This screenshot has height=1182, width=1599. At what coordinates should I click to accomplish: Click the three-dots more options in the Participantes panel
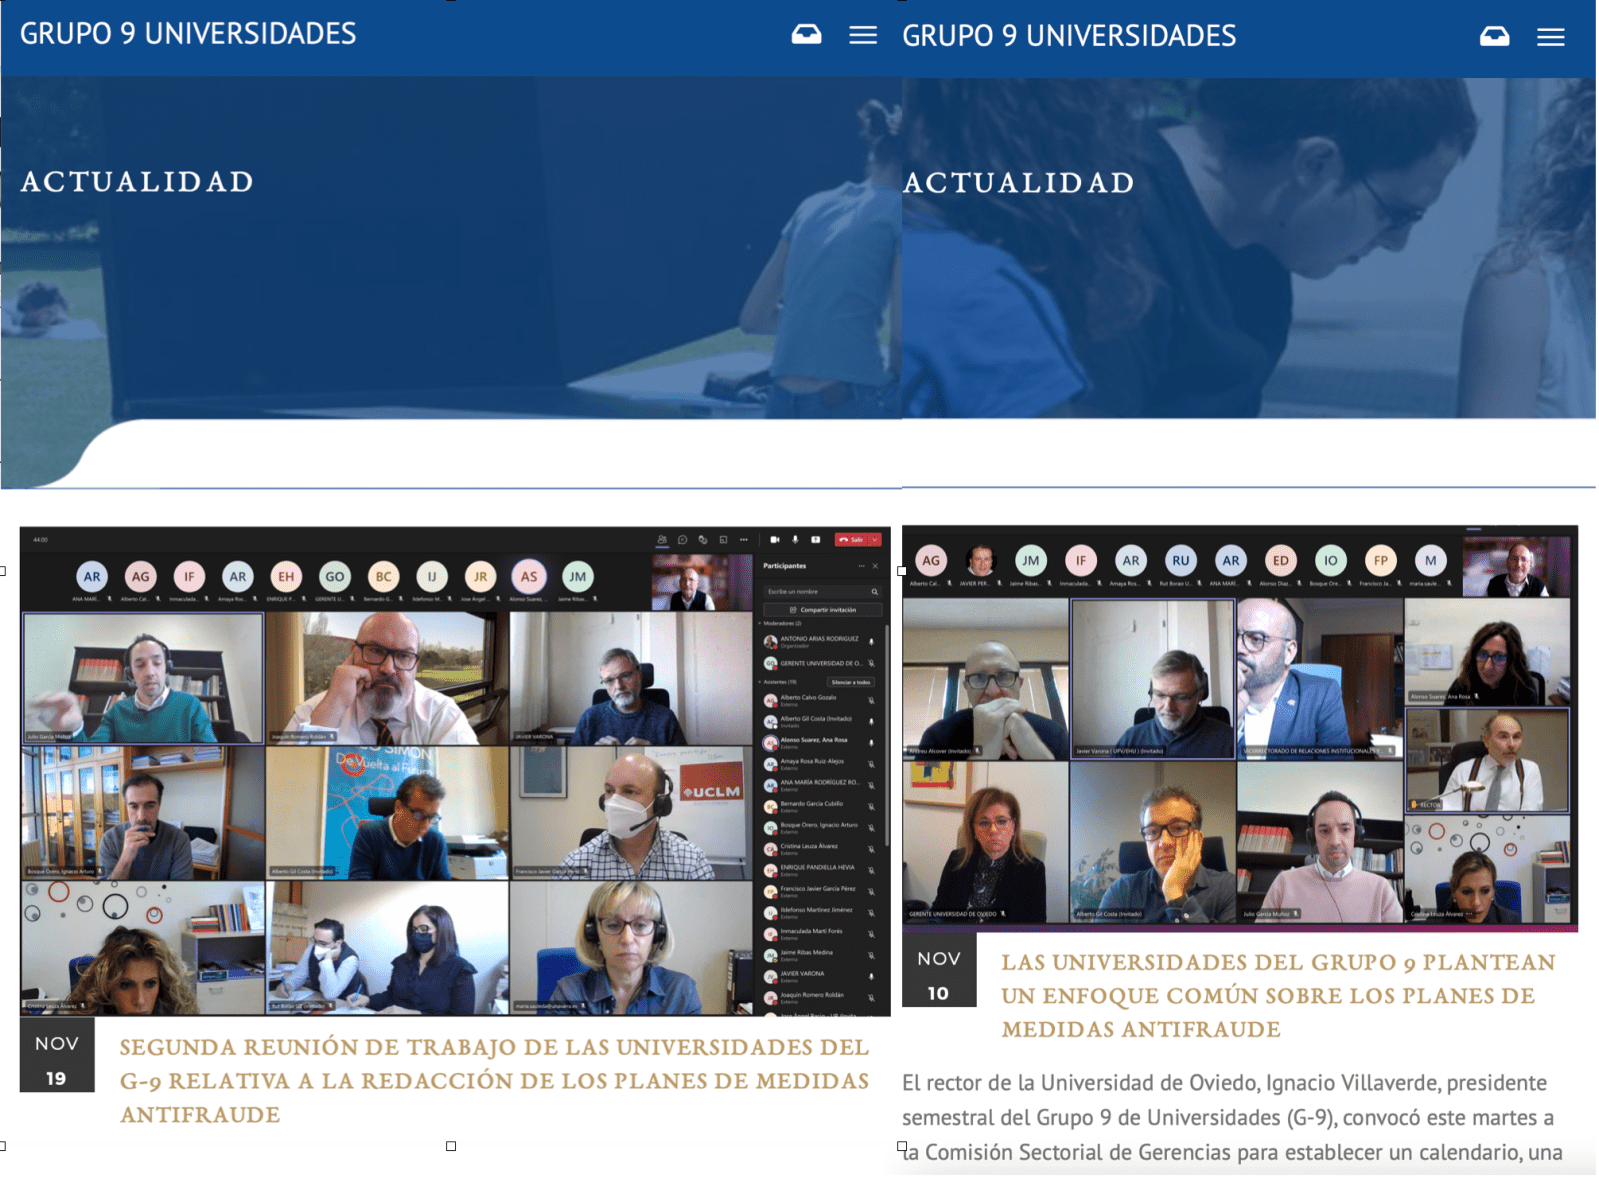pos(861,566)
